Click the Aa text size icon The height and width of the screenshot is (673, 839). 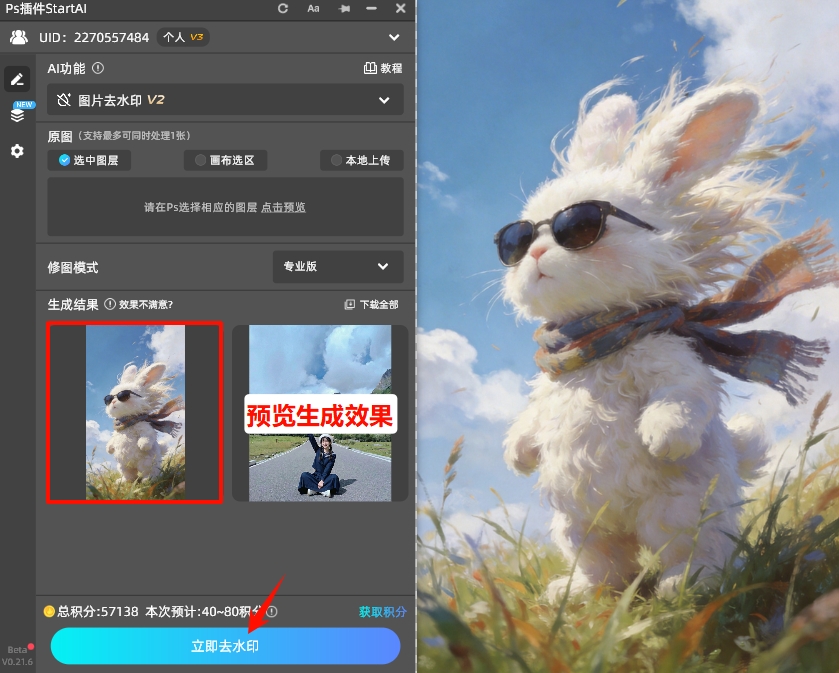[313, 9]
